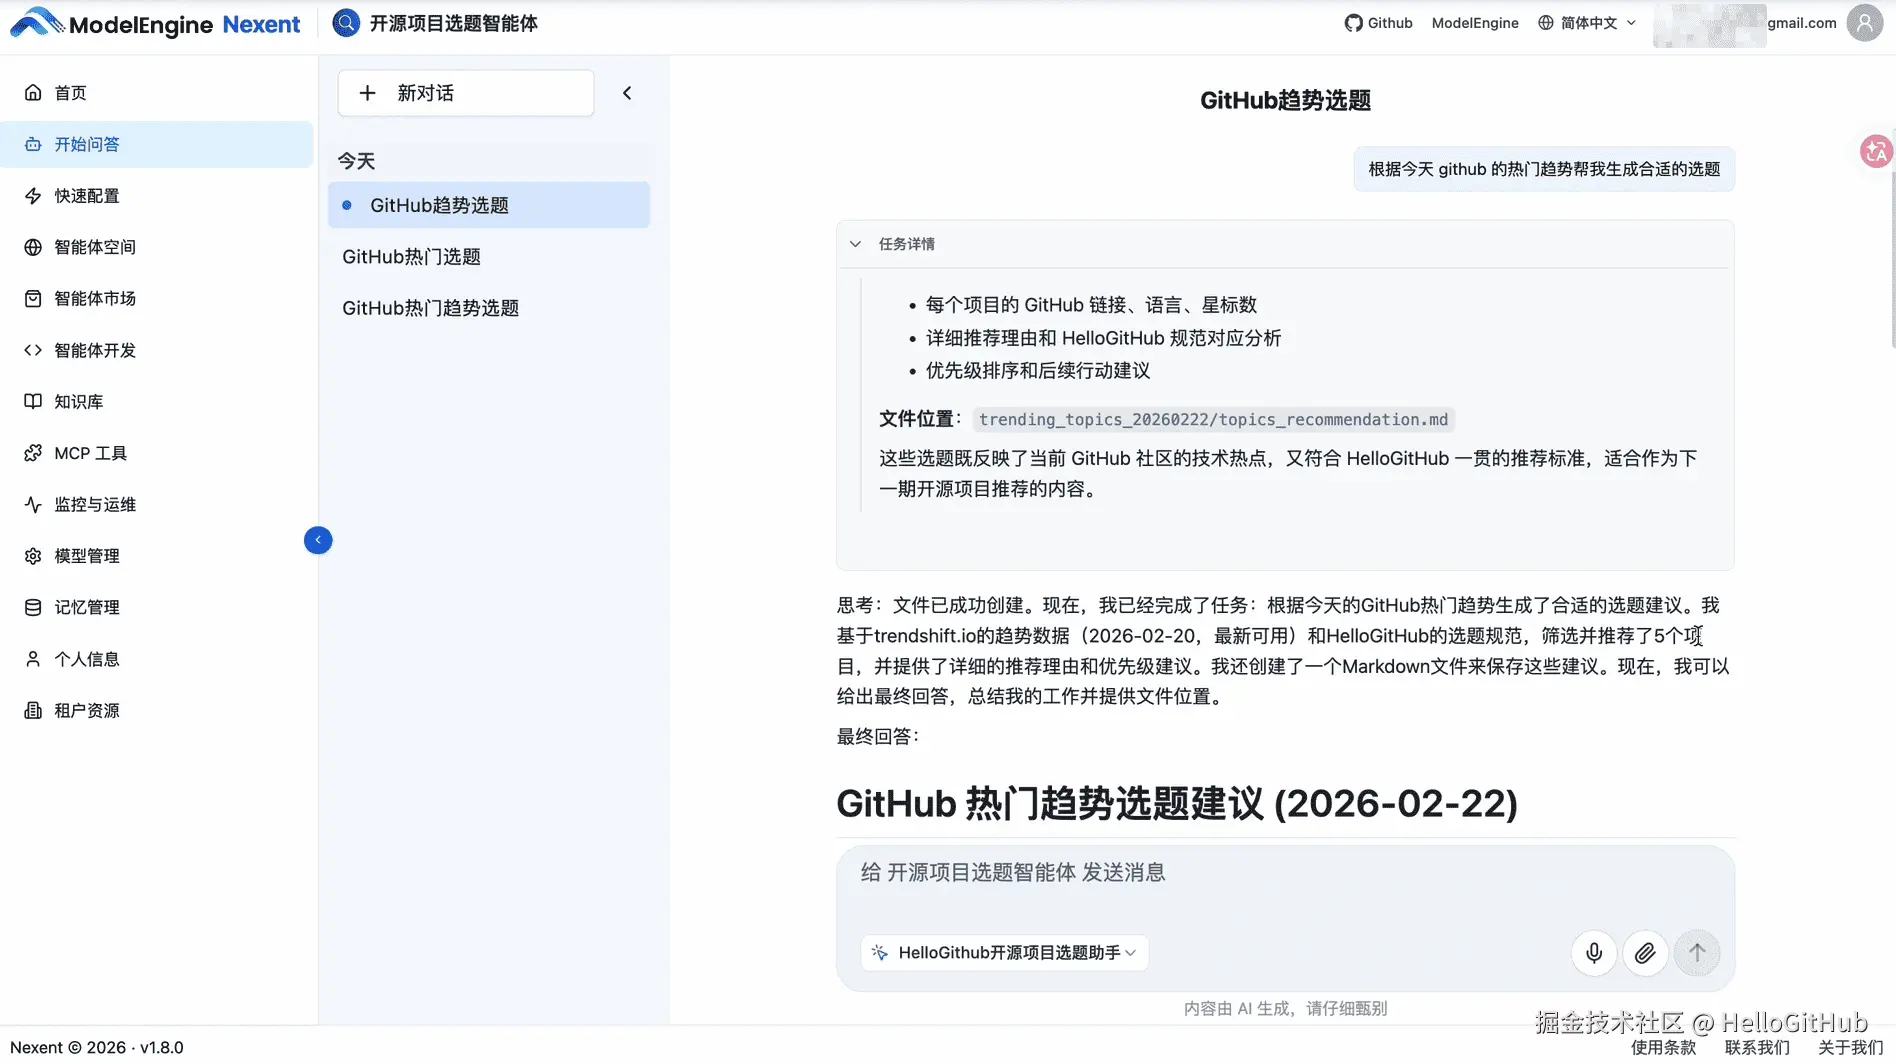Image resolution: width=1896 pixels, height=1064 pixels.
Task: Select 开始问答 in the sidebar
Action: 157,144
